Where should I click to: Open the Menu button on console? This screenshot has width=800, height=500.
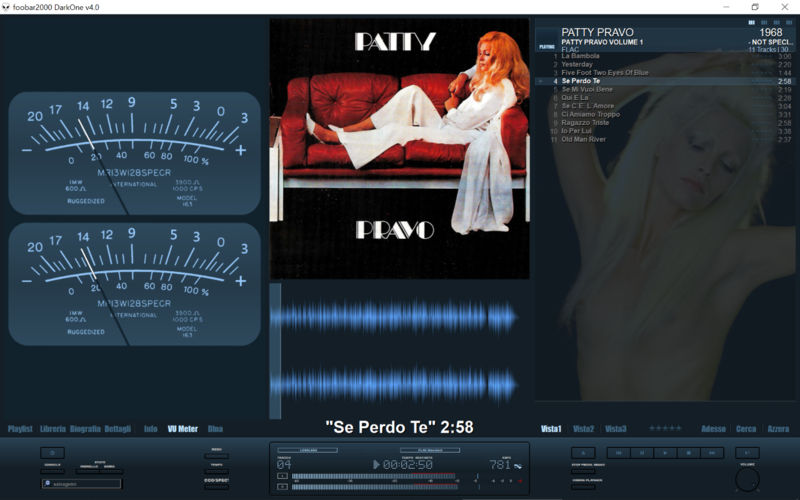(x=216, y=454)
